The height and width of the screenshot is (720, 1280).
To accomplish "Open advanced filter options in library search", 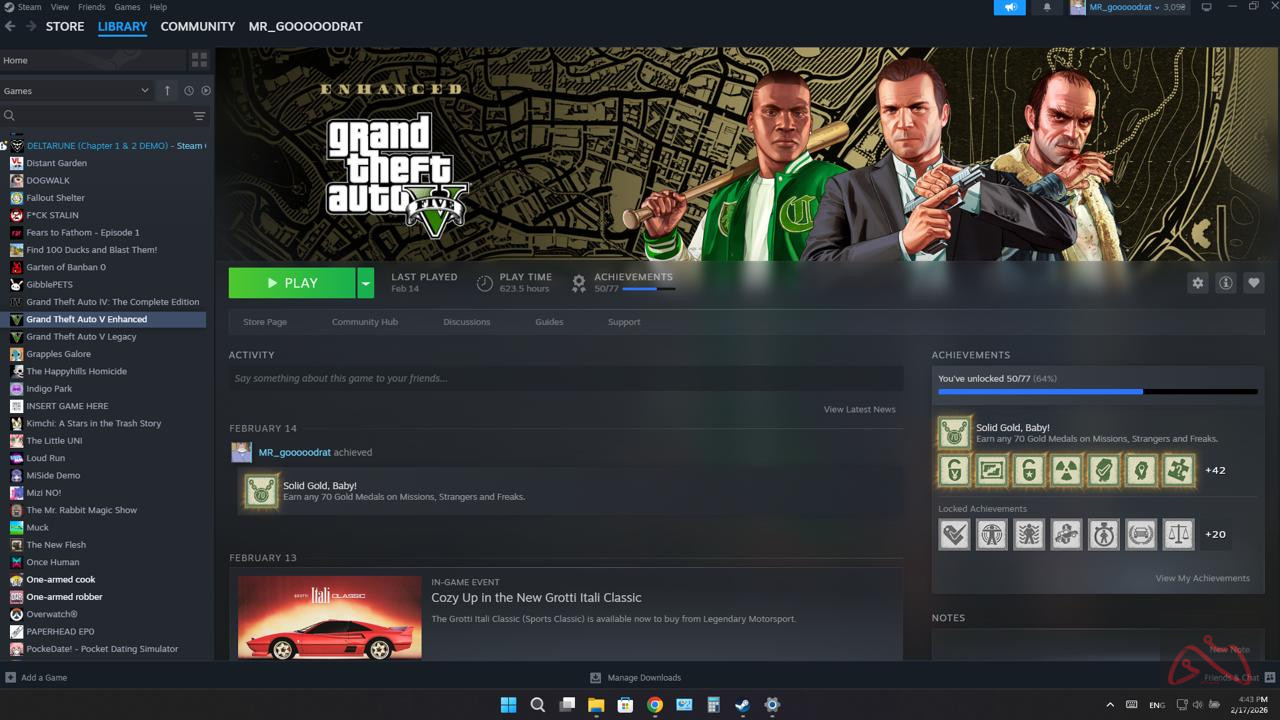I will pos(199,116).
